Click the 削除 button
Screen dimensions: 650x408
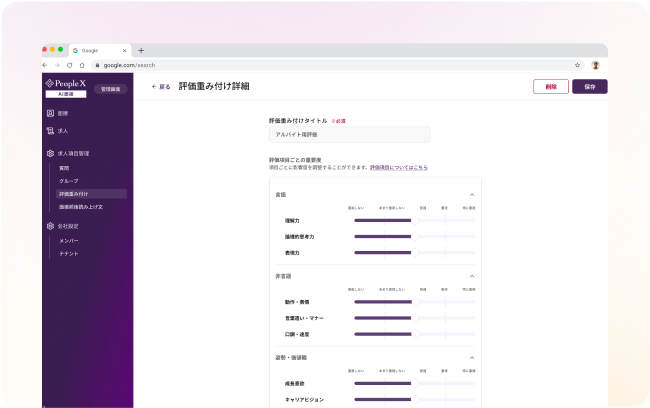[550, 87]
